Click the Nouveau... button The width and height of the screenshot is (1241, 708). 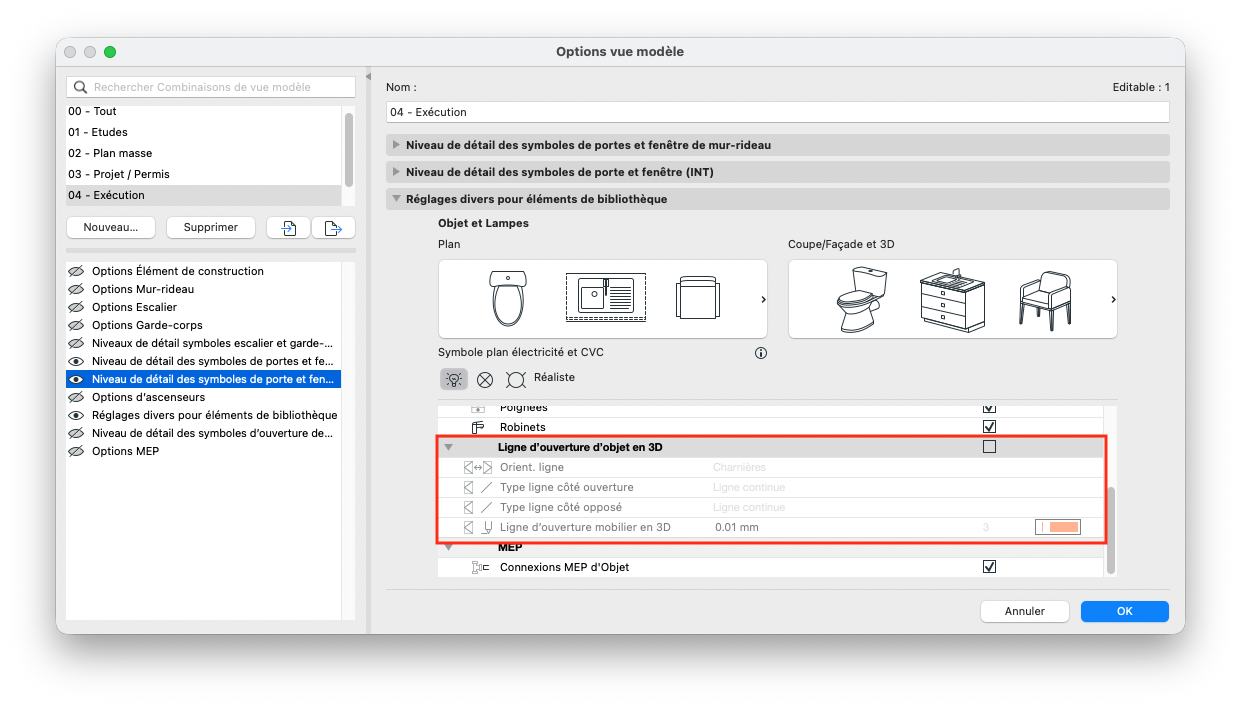111,227
